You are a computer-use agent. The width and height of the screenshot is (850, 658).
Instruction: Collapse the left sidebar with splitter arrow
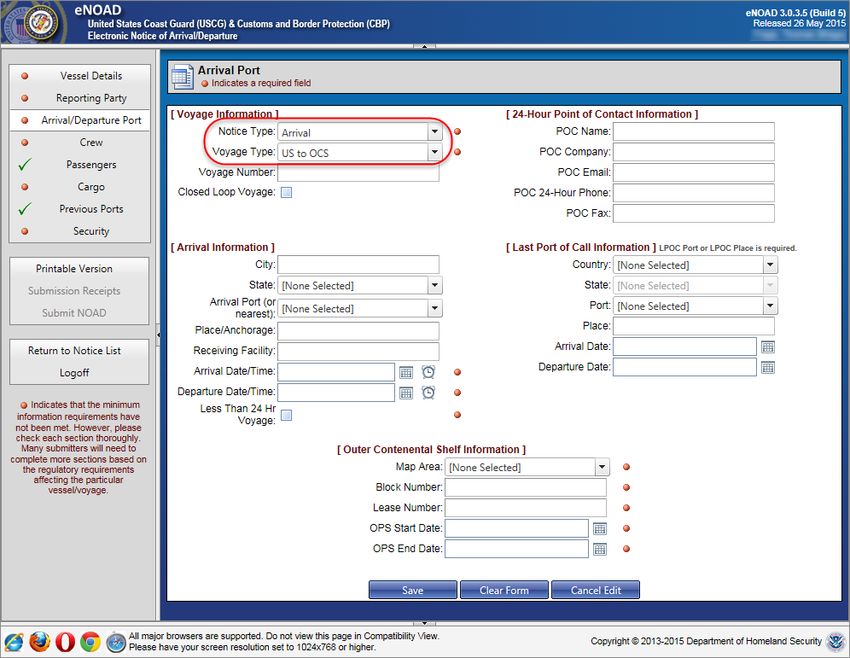(x=158, y=335)
